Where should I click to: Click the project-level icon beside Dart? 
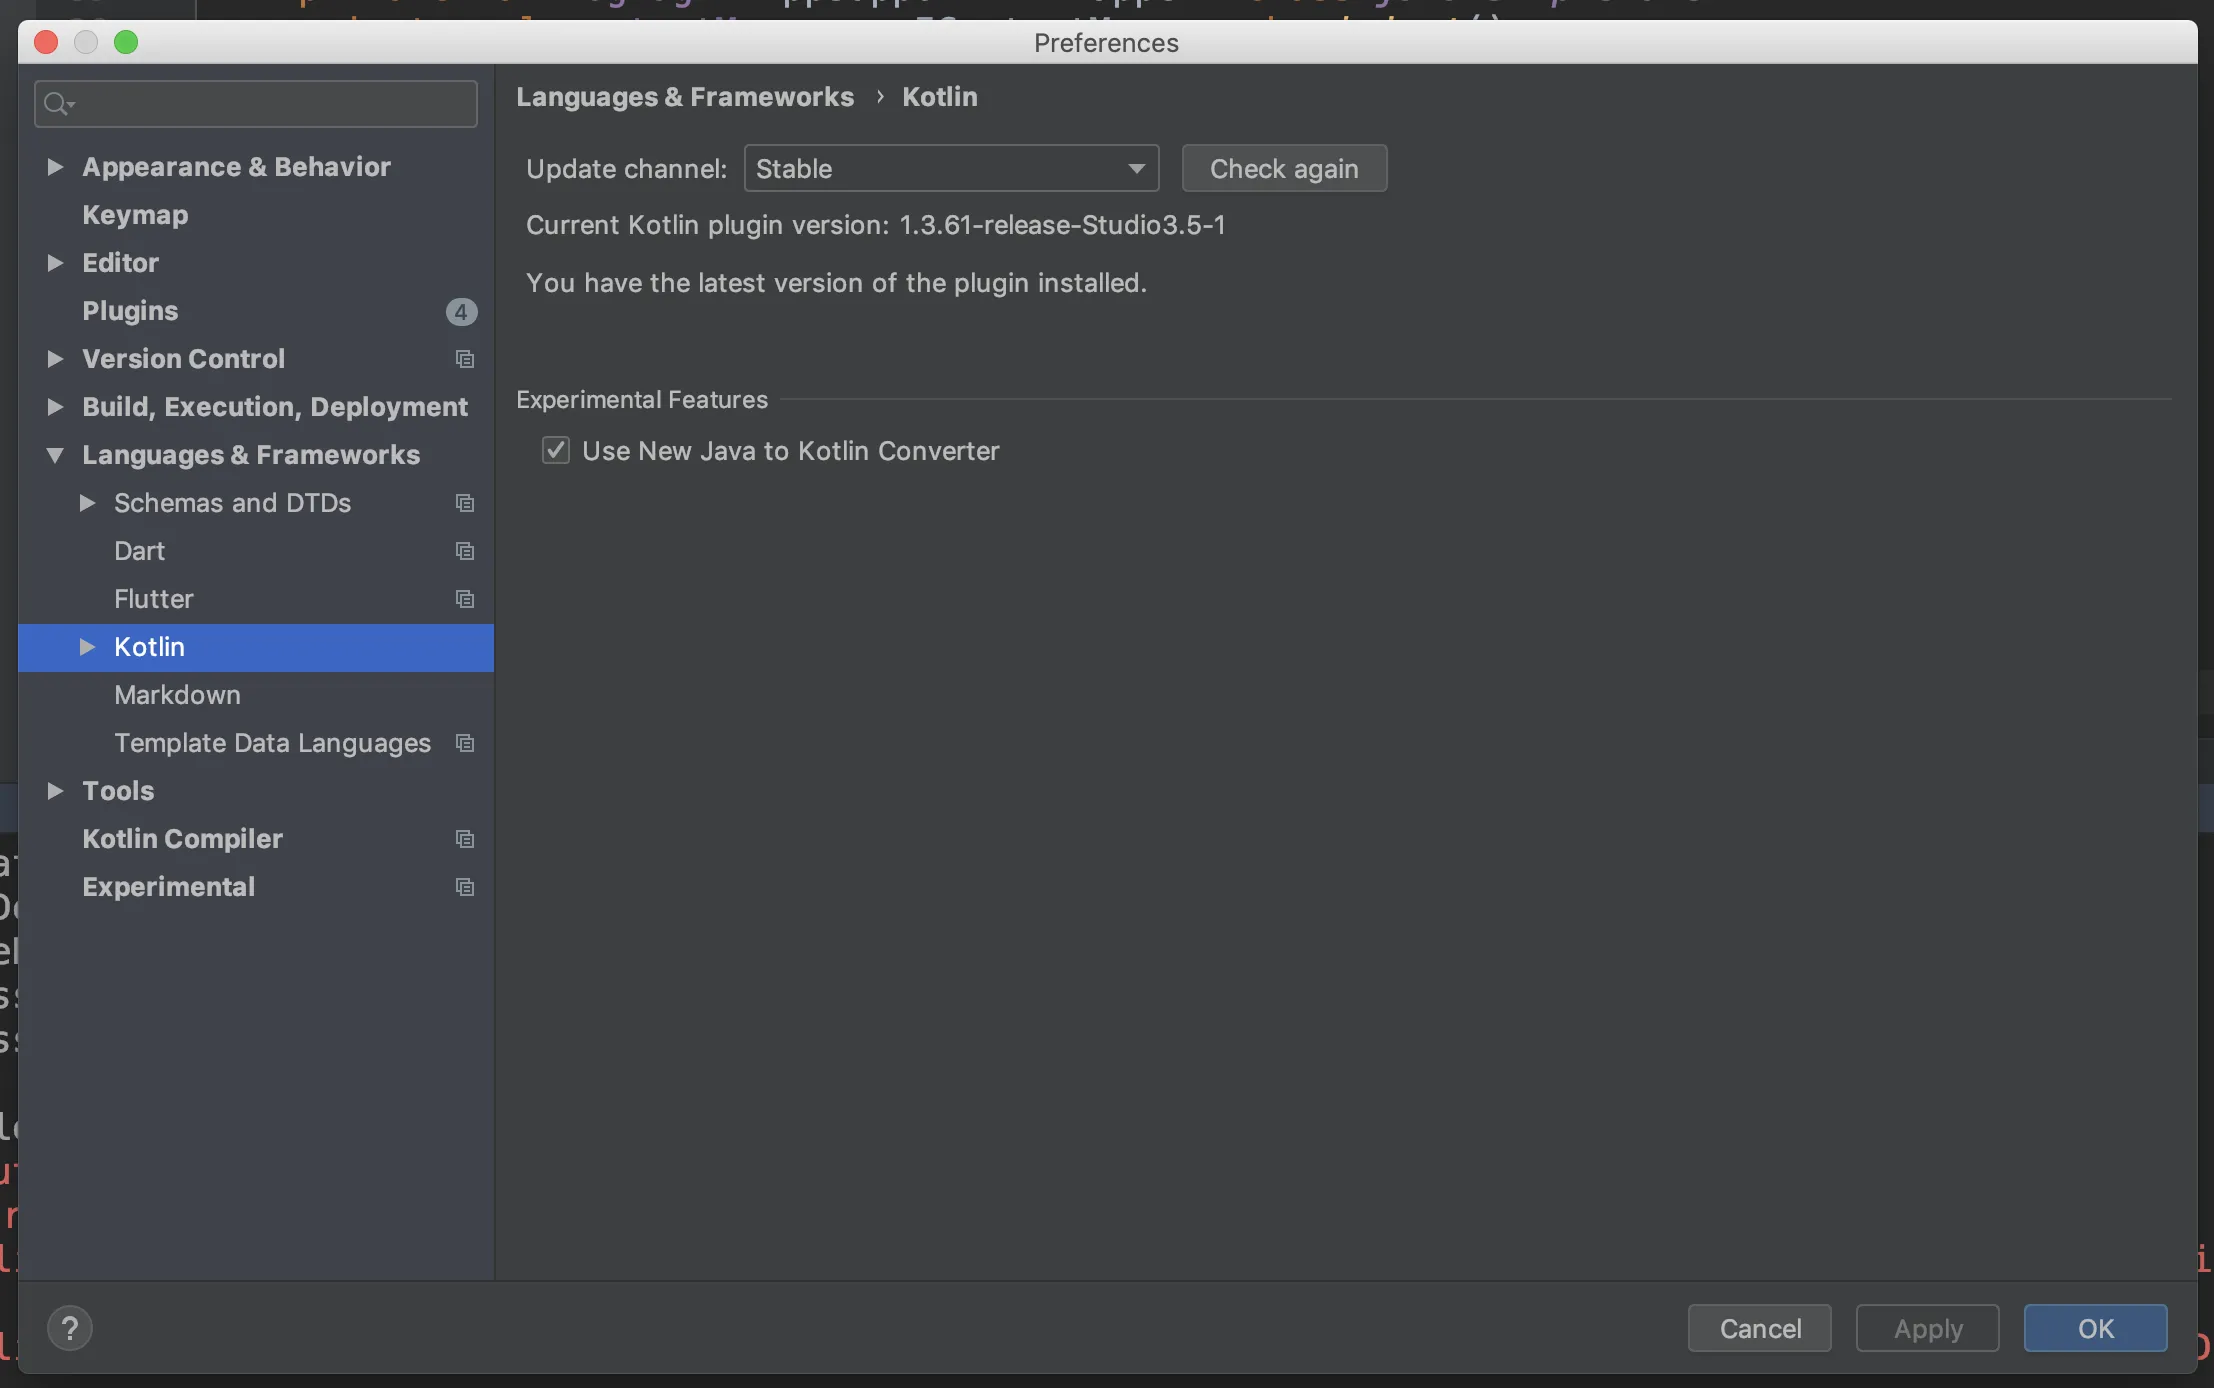(464, 551)
